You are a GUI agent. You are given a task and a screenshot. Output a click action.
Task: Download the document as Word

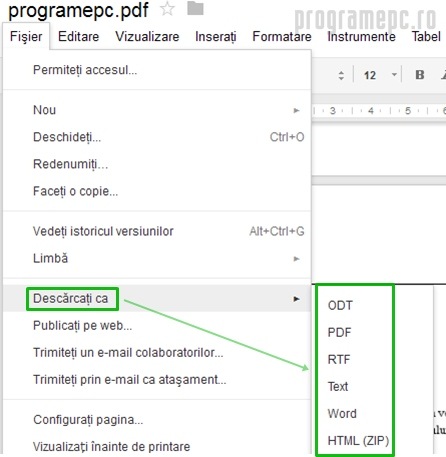click(342, 413)
